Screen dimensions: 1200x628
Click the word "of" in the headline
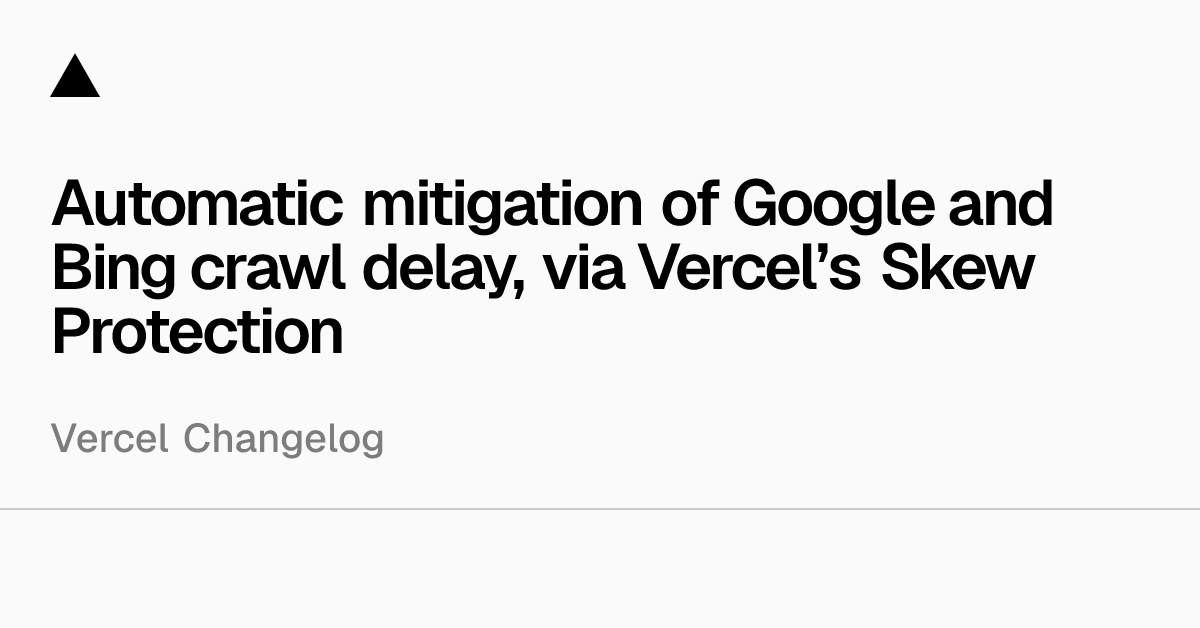691,203
